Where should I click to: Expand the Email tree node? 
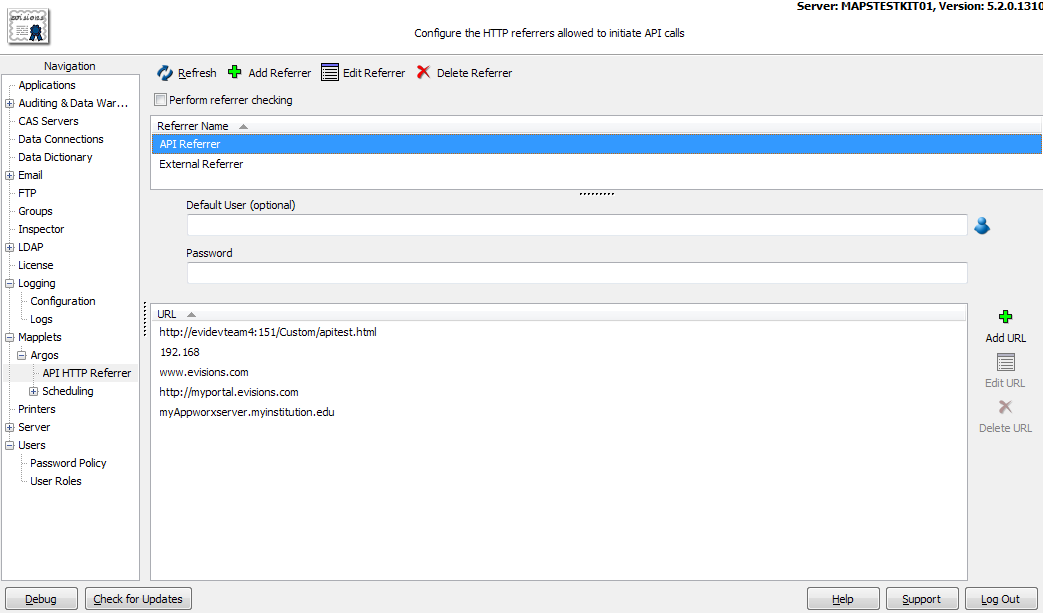pyautogui.click(x=8, y=174)
